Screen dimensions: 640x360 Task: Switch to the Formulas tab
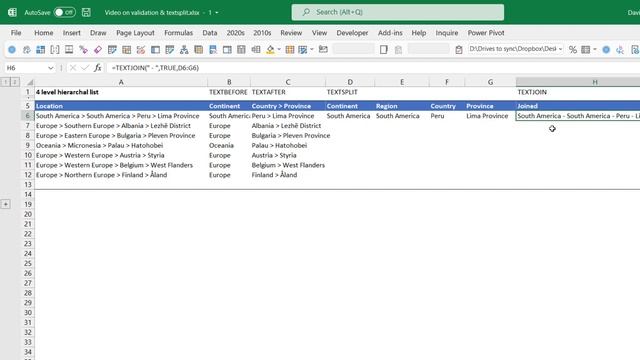pyautogui.click(x=178, y=33)
